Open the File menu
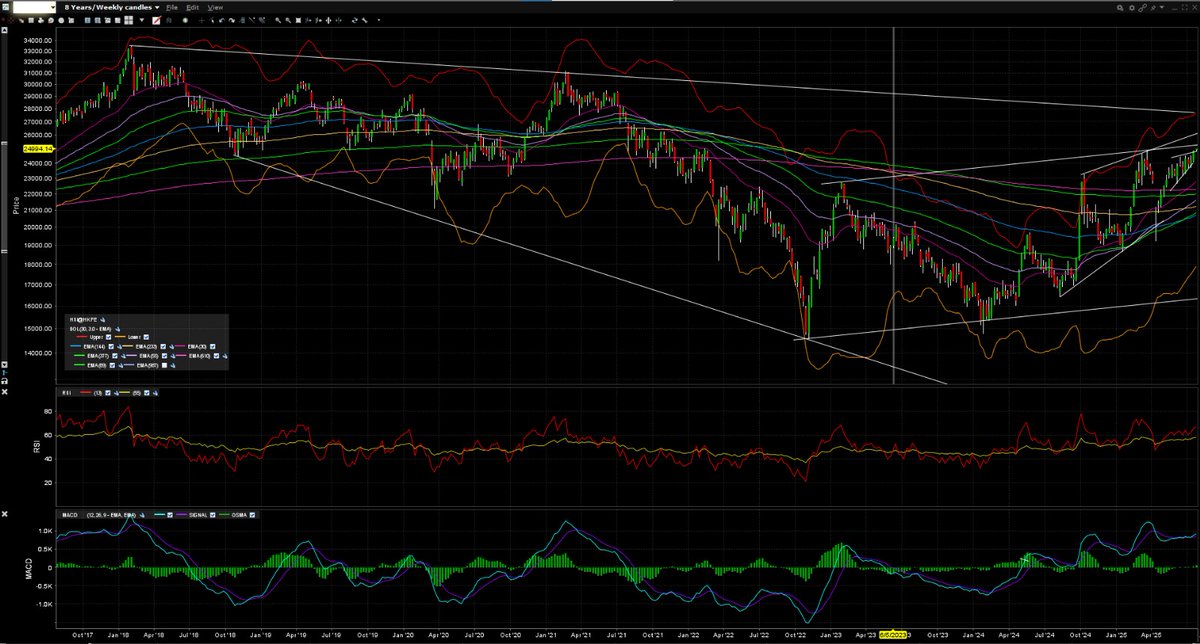 172,7
